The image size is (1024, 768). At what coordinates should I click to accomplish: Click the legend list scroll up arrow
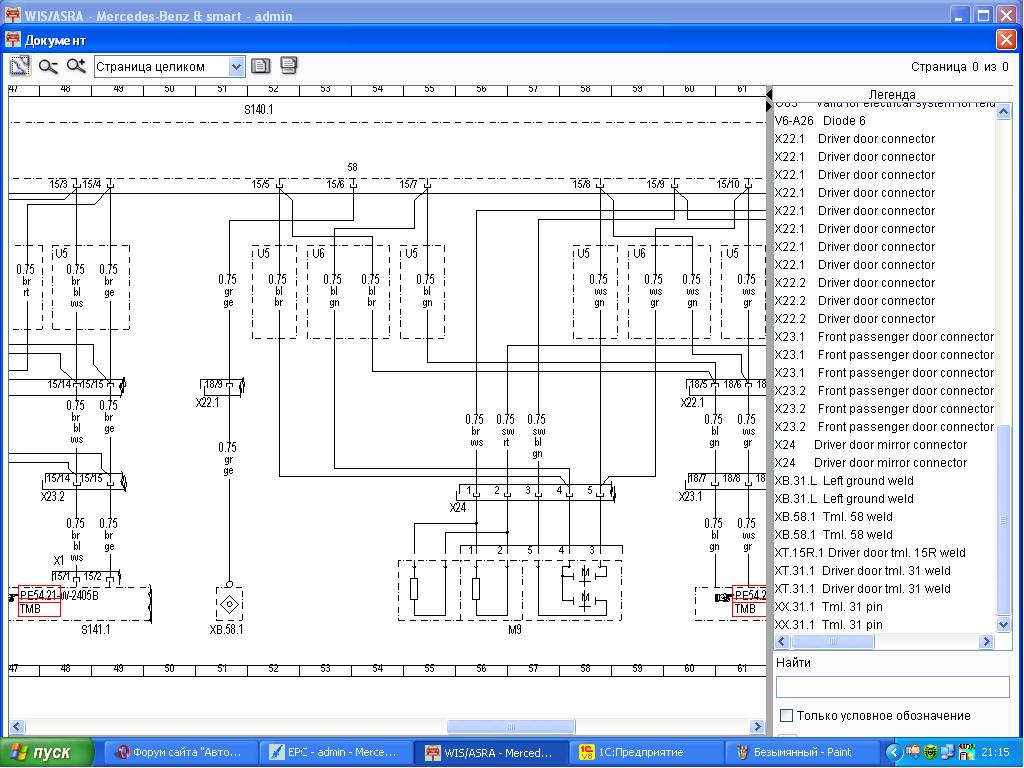click(x=1004, y=112)
